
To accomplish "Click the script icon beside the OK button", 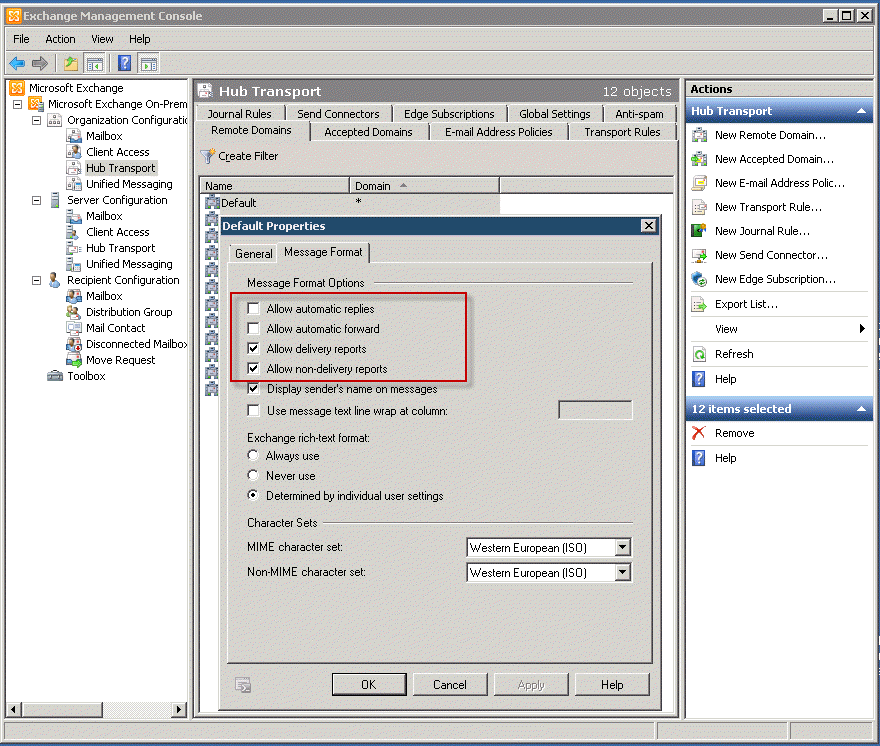I will (x=243, y=685).
